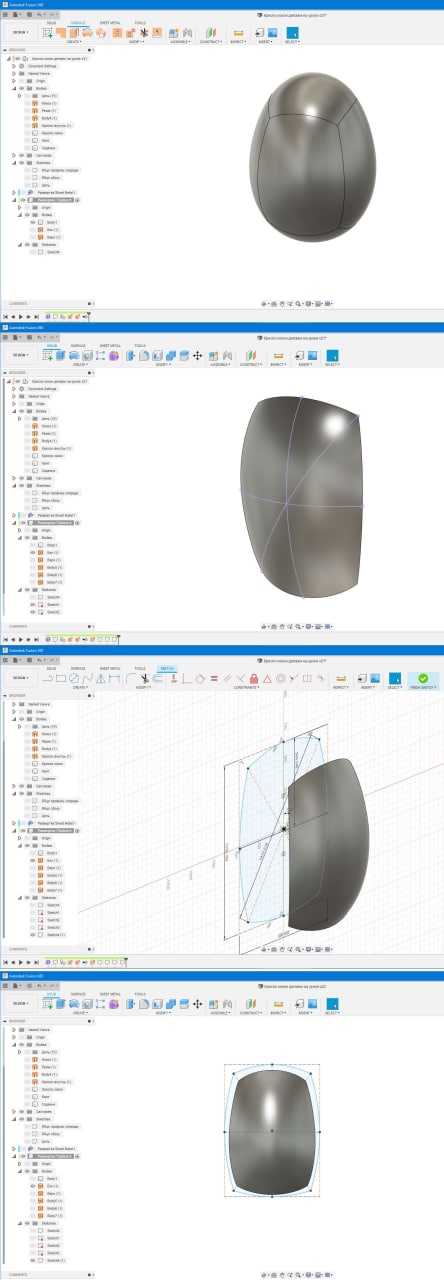Toggle the eye icon for Sketch4 in top window
This screenshot has height=1280, width=444.
pyautogui.click(x=33, y=252)
